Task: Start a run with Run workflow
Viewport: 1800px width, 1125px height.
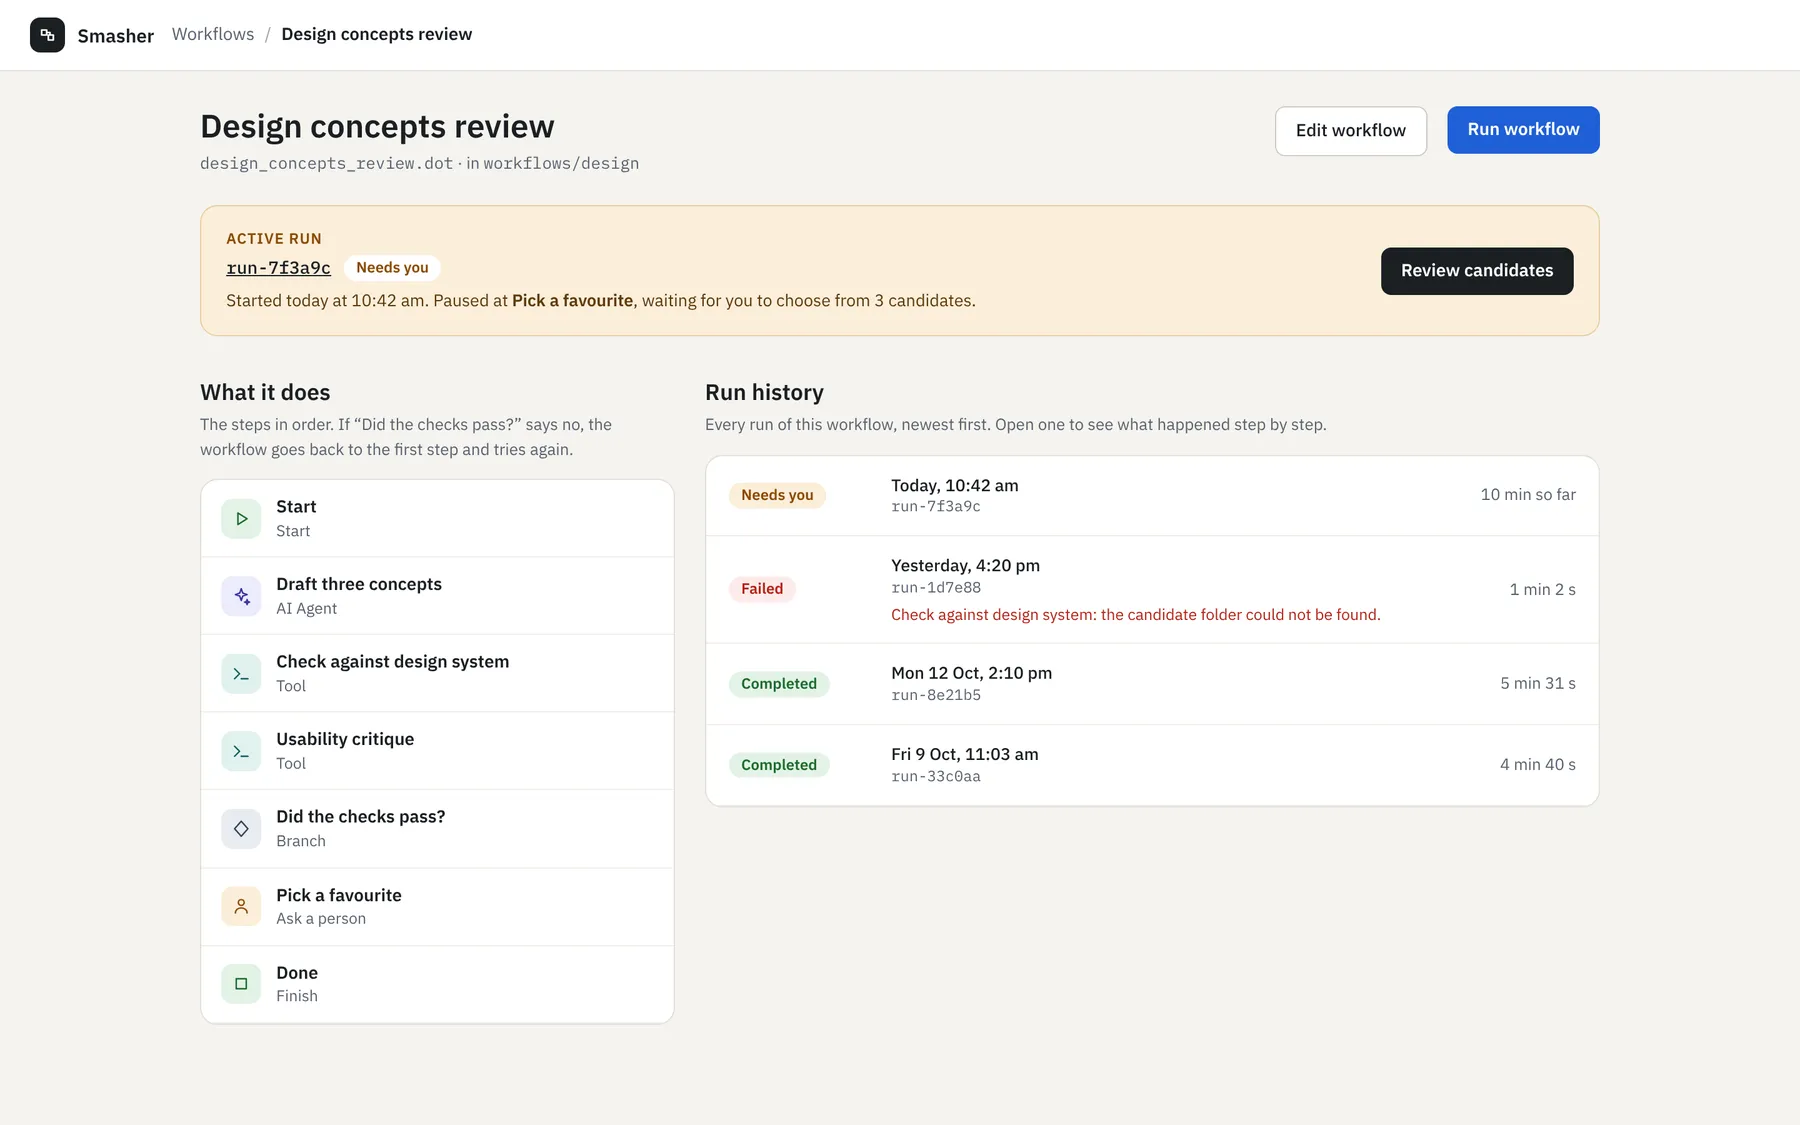Action: click(1523, 130)
